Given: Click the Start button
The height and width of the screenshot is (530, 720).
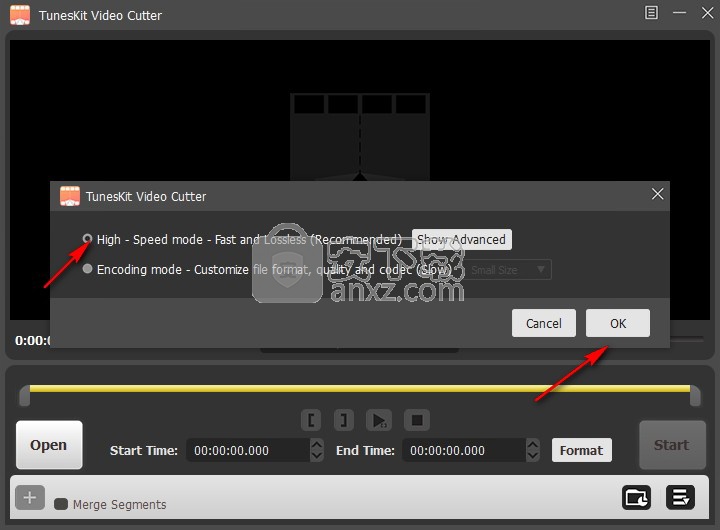Looking at the screenshot, I should [x=672, y=445].
